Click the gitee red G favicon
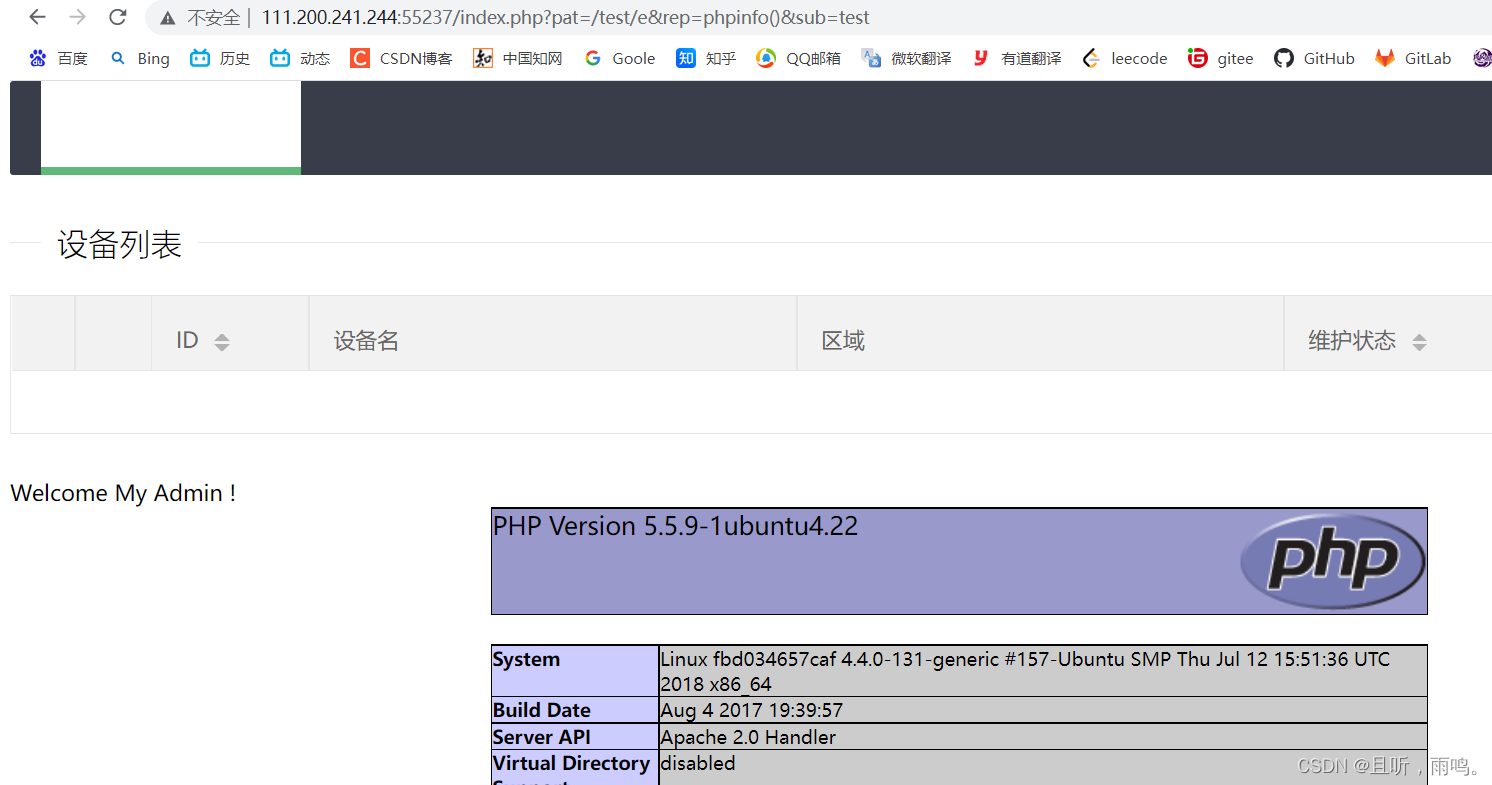1492x785 pixels. click(x=1198, y=58)
